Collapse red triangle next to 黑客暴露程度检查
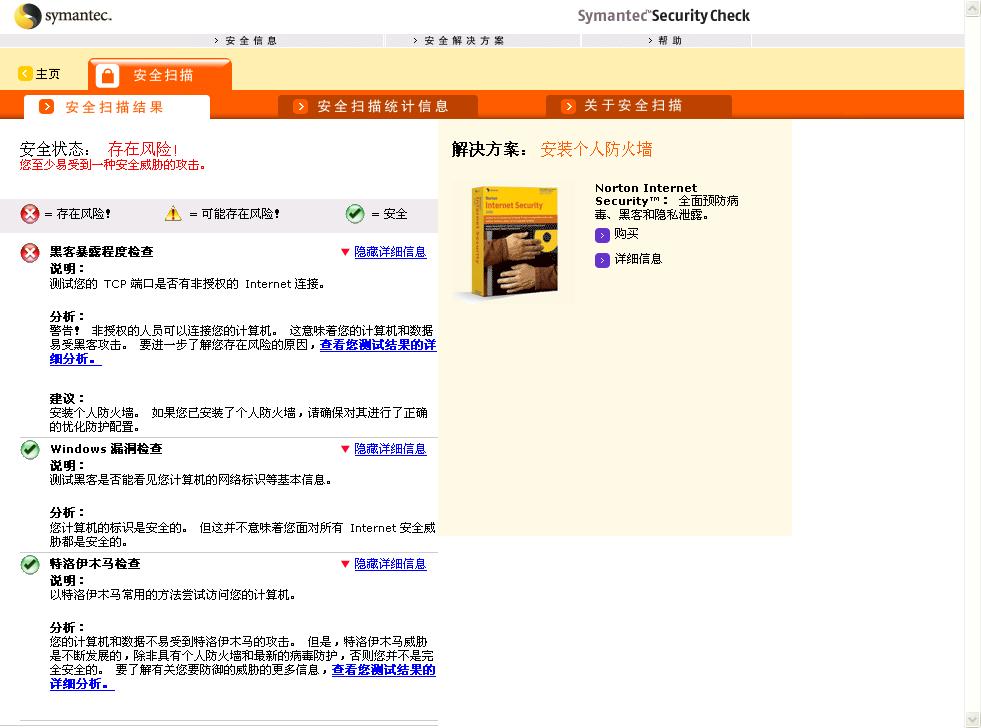 345,252
